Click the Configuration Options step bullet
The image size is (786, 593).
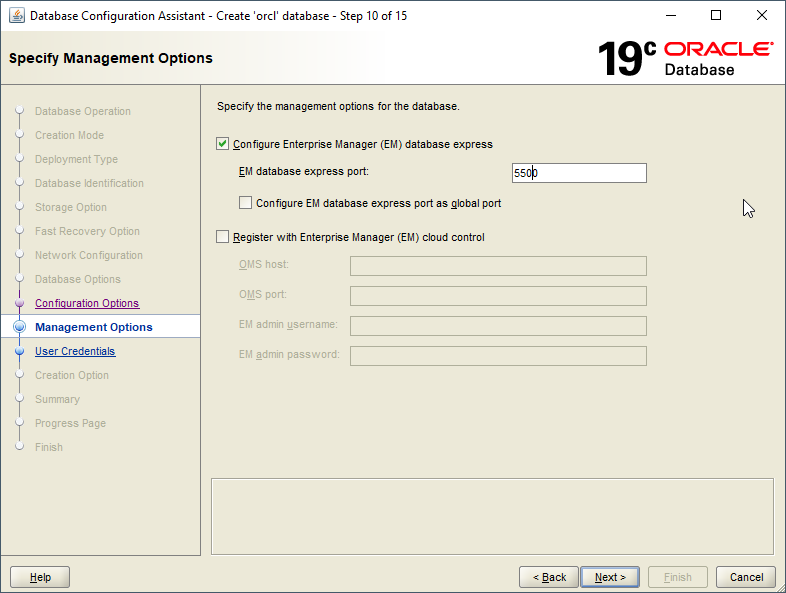pyautogui.click(x=19, y=303)
